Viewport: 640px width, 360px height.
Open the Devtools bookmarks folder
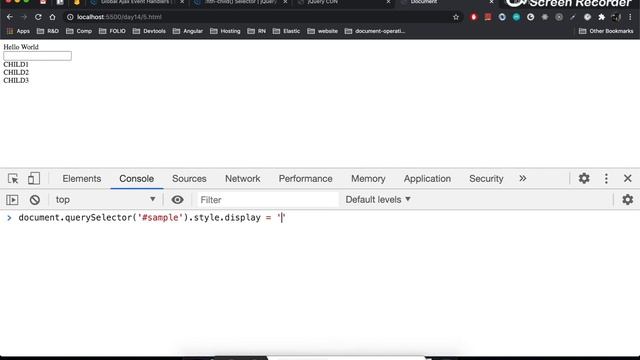pyautogui.click(x=149, y=31)
